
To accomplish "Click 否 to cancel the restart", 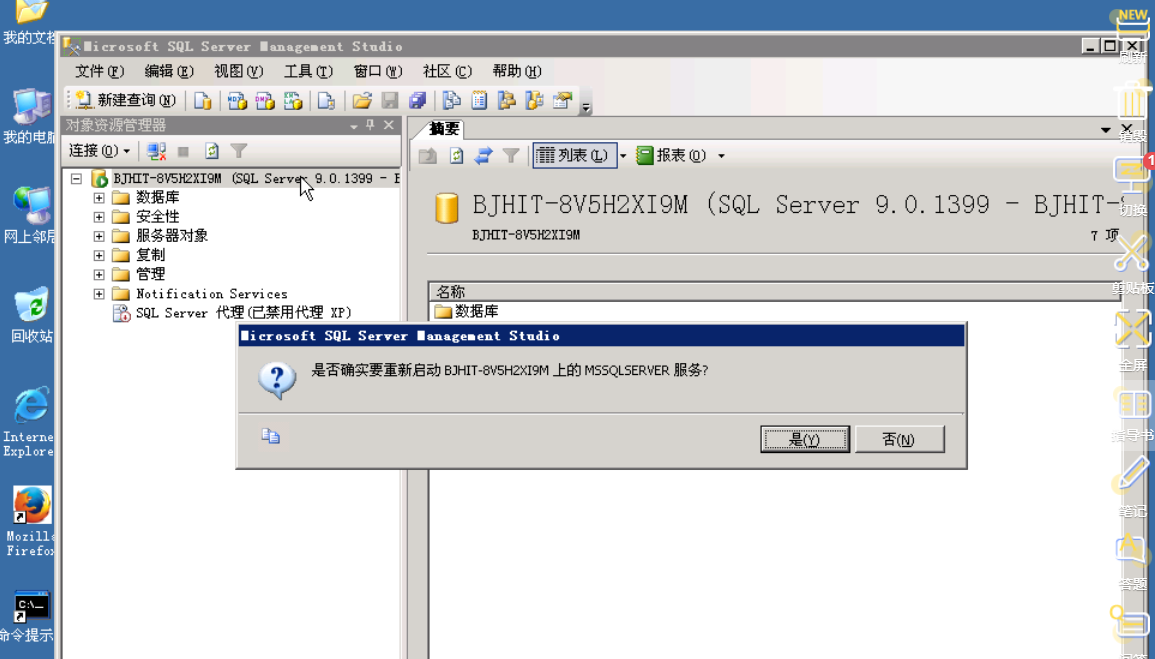I will point(898,438).
